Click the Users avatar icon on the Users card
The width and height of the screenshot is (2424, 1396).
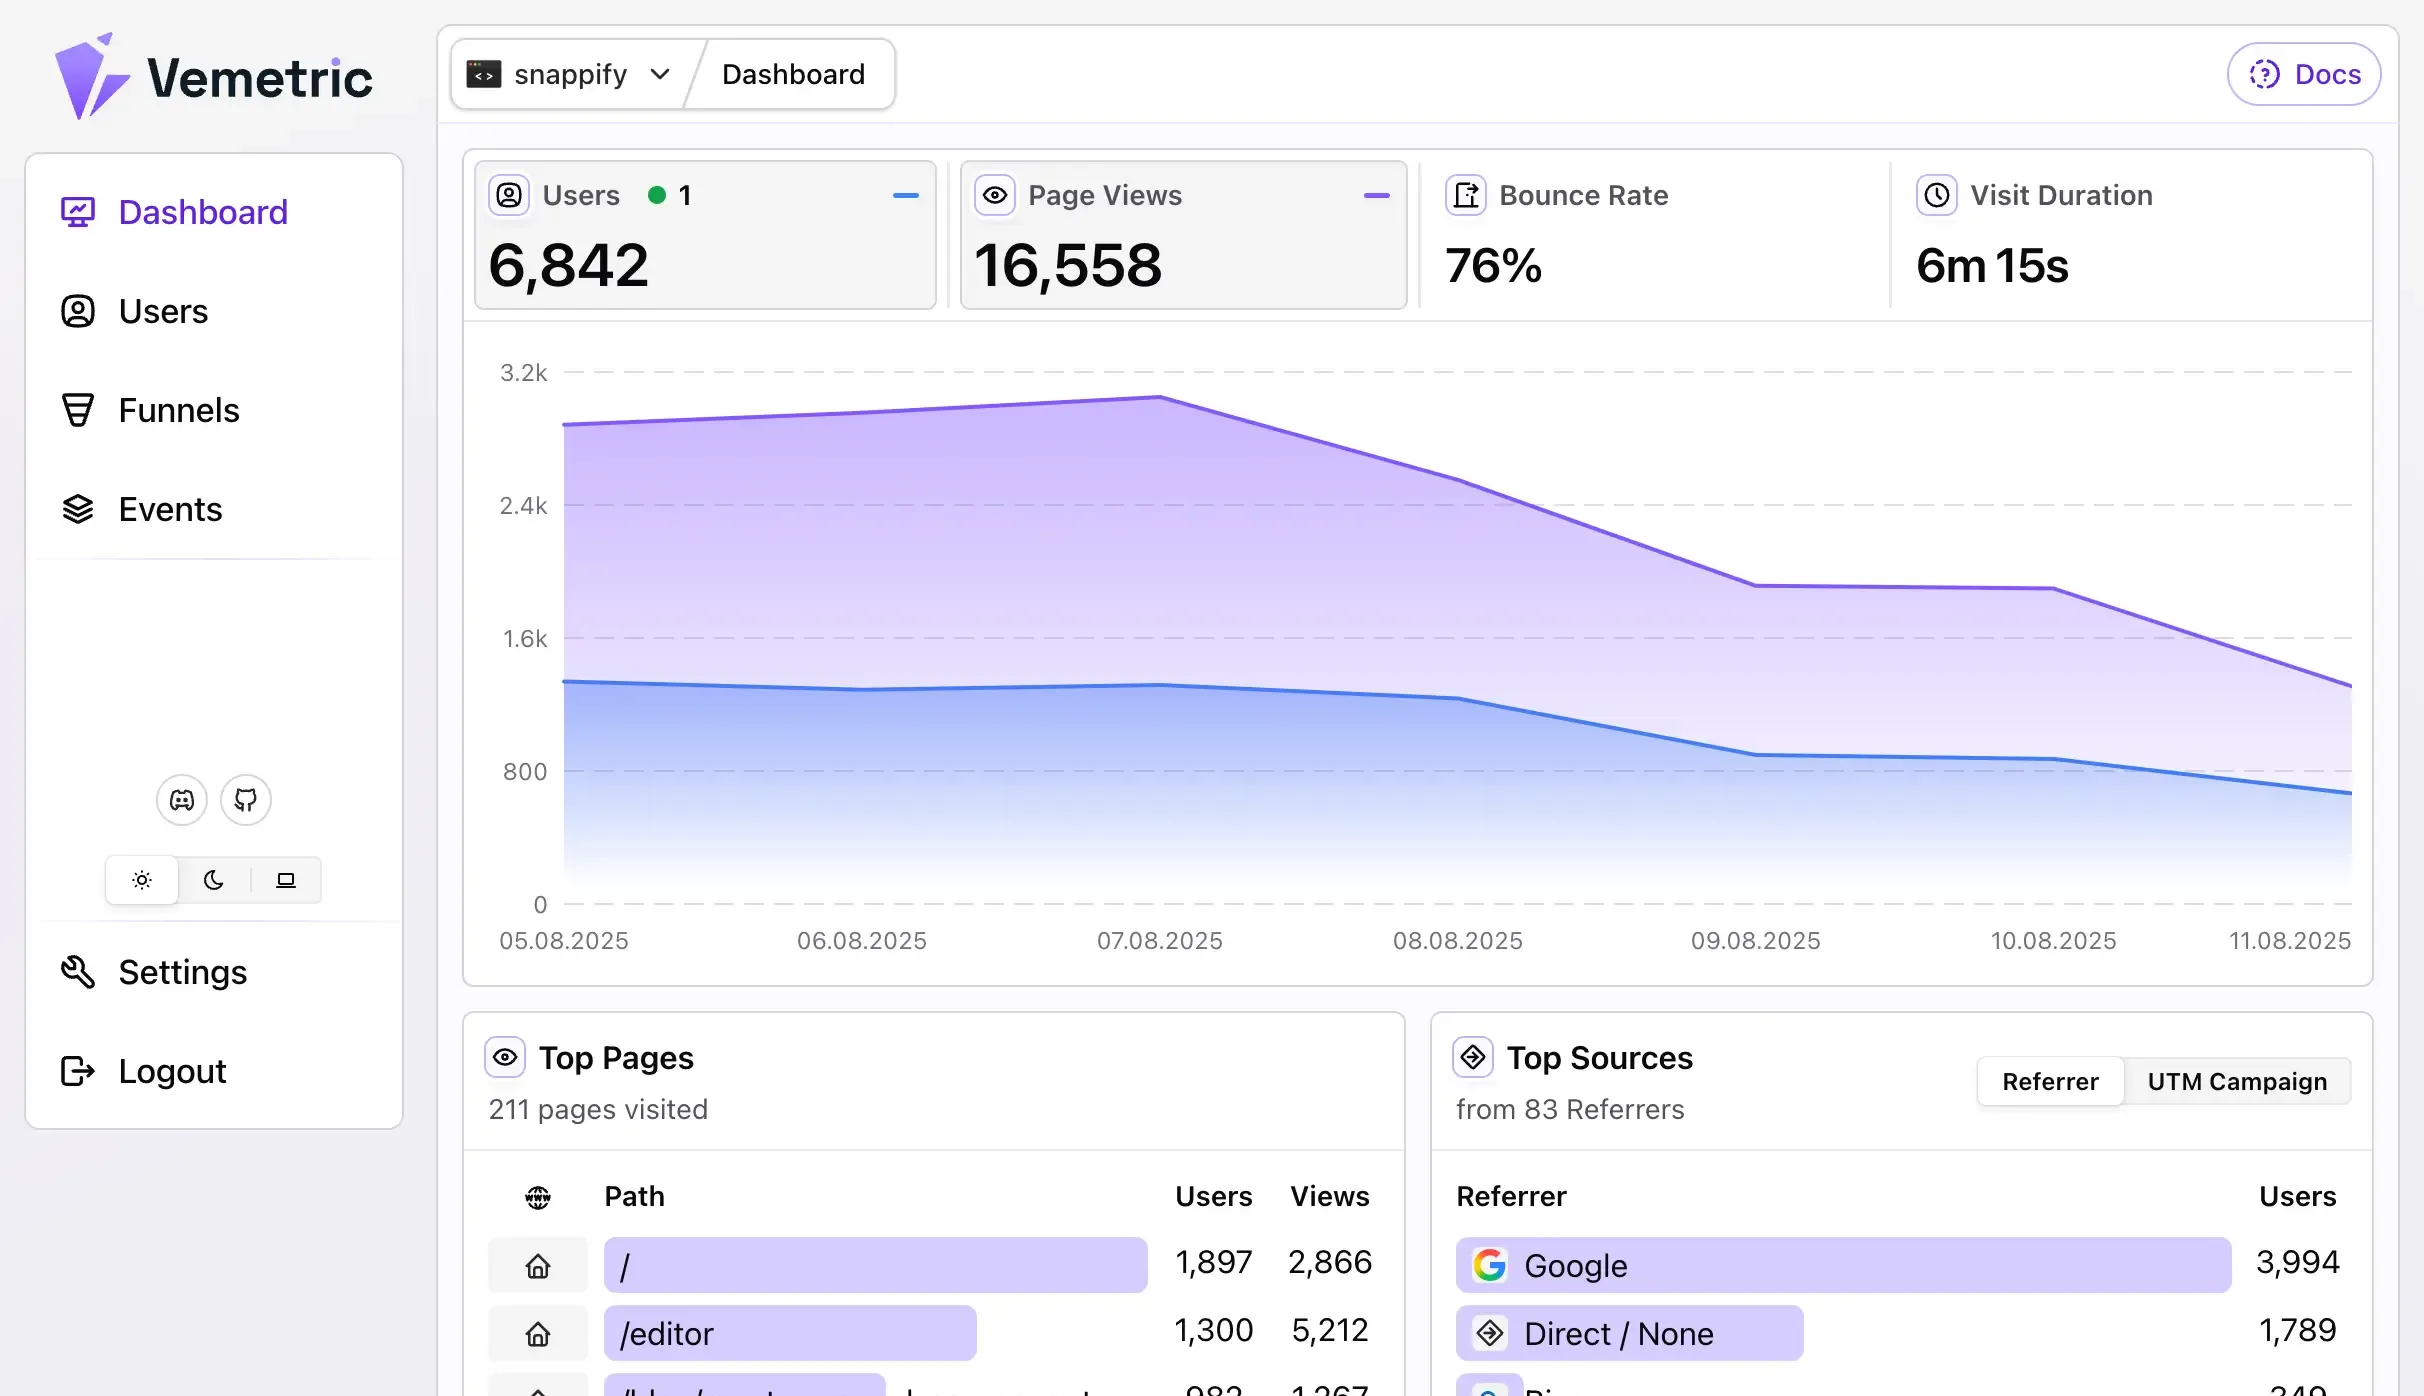pos(509,195)
